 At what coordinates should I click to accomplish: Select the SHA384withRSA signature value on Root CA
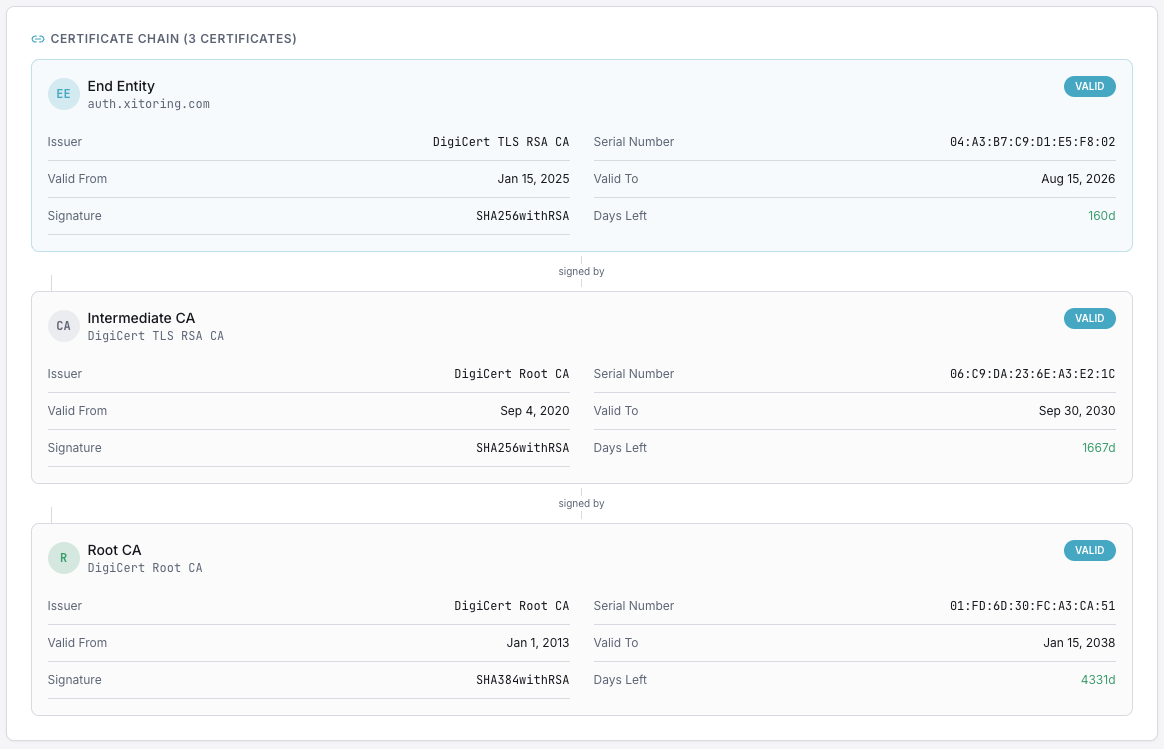point(522,679)
